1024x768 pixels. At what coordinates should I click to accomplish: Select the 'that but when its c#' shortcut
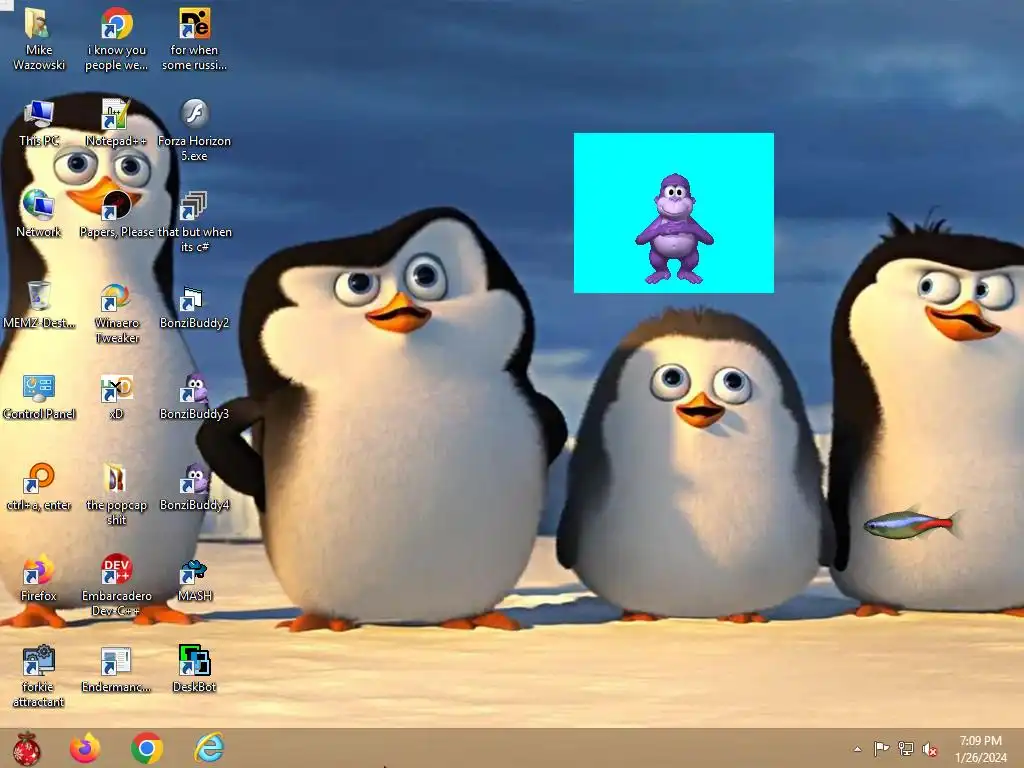click(194, 205)
